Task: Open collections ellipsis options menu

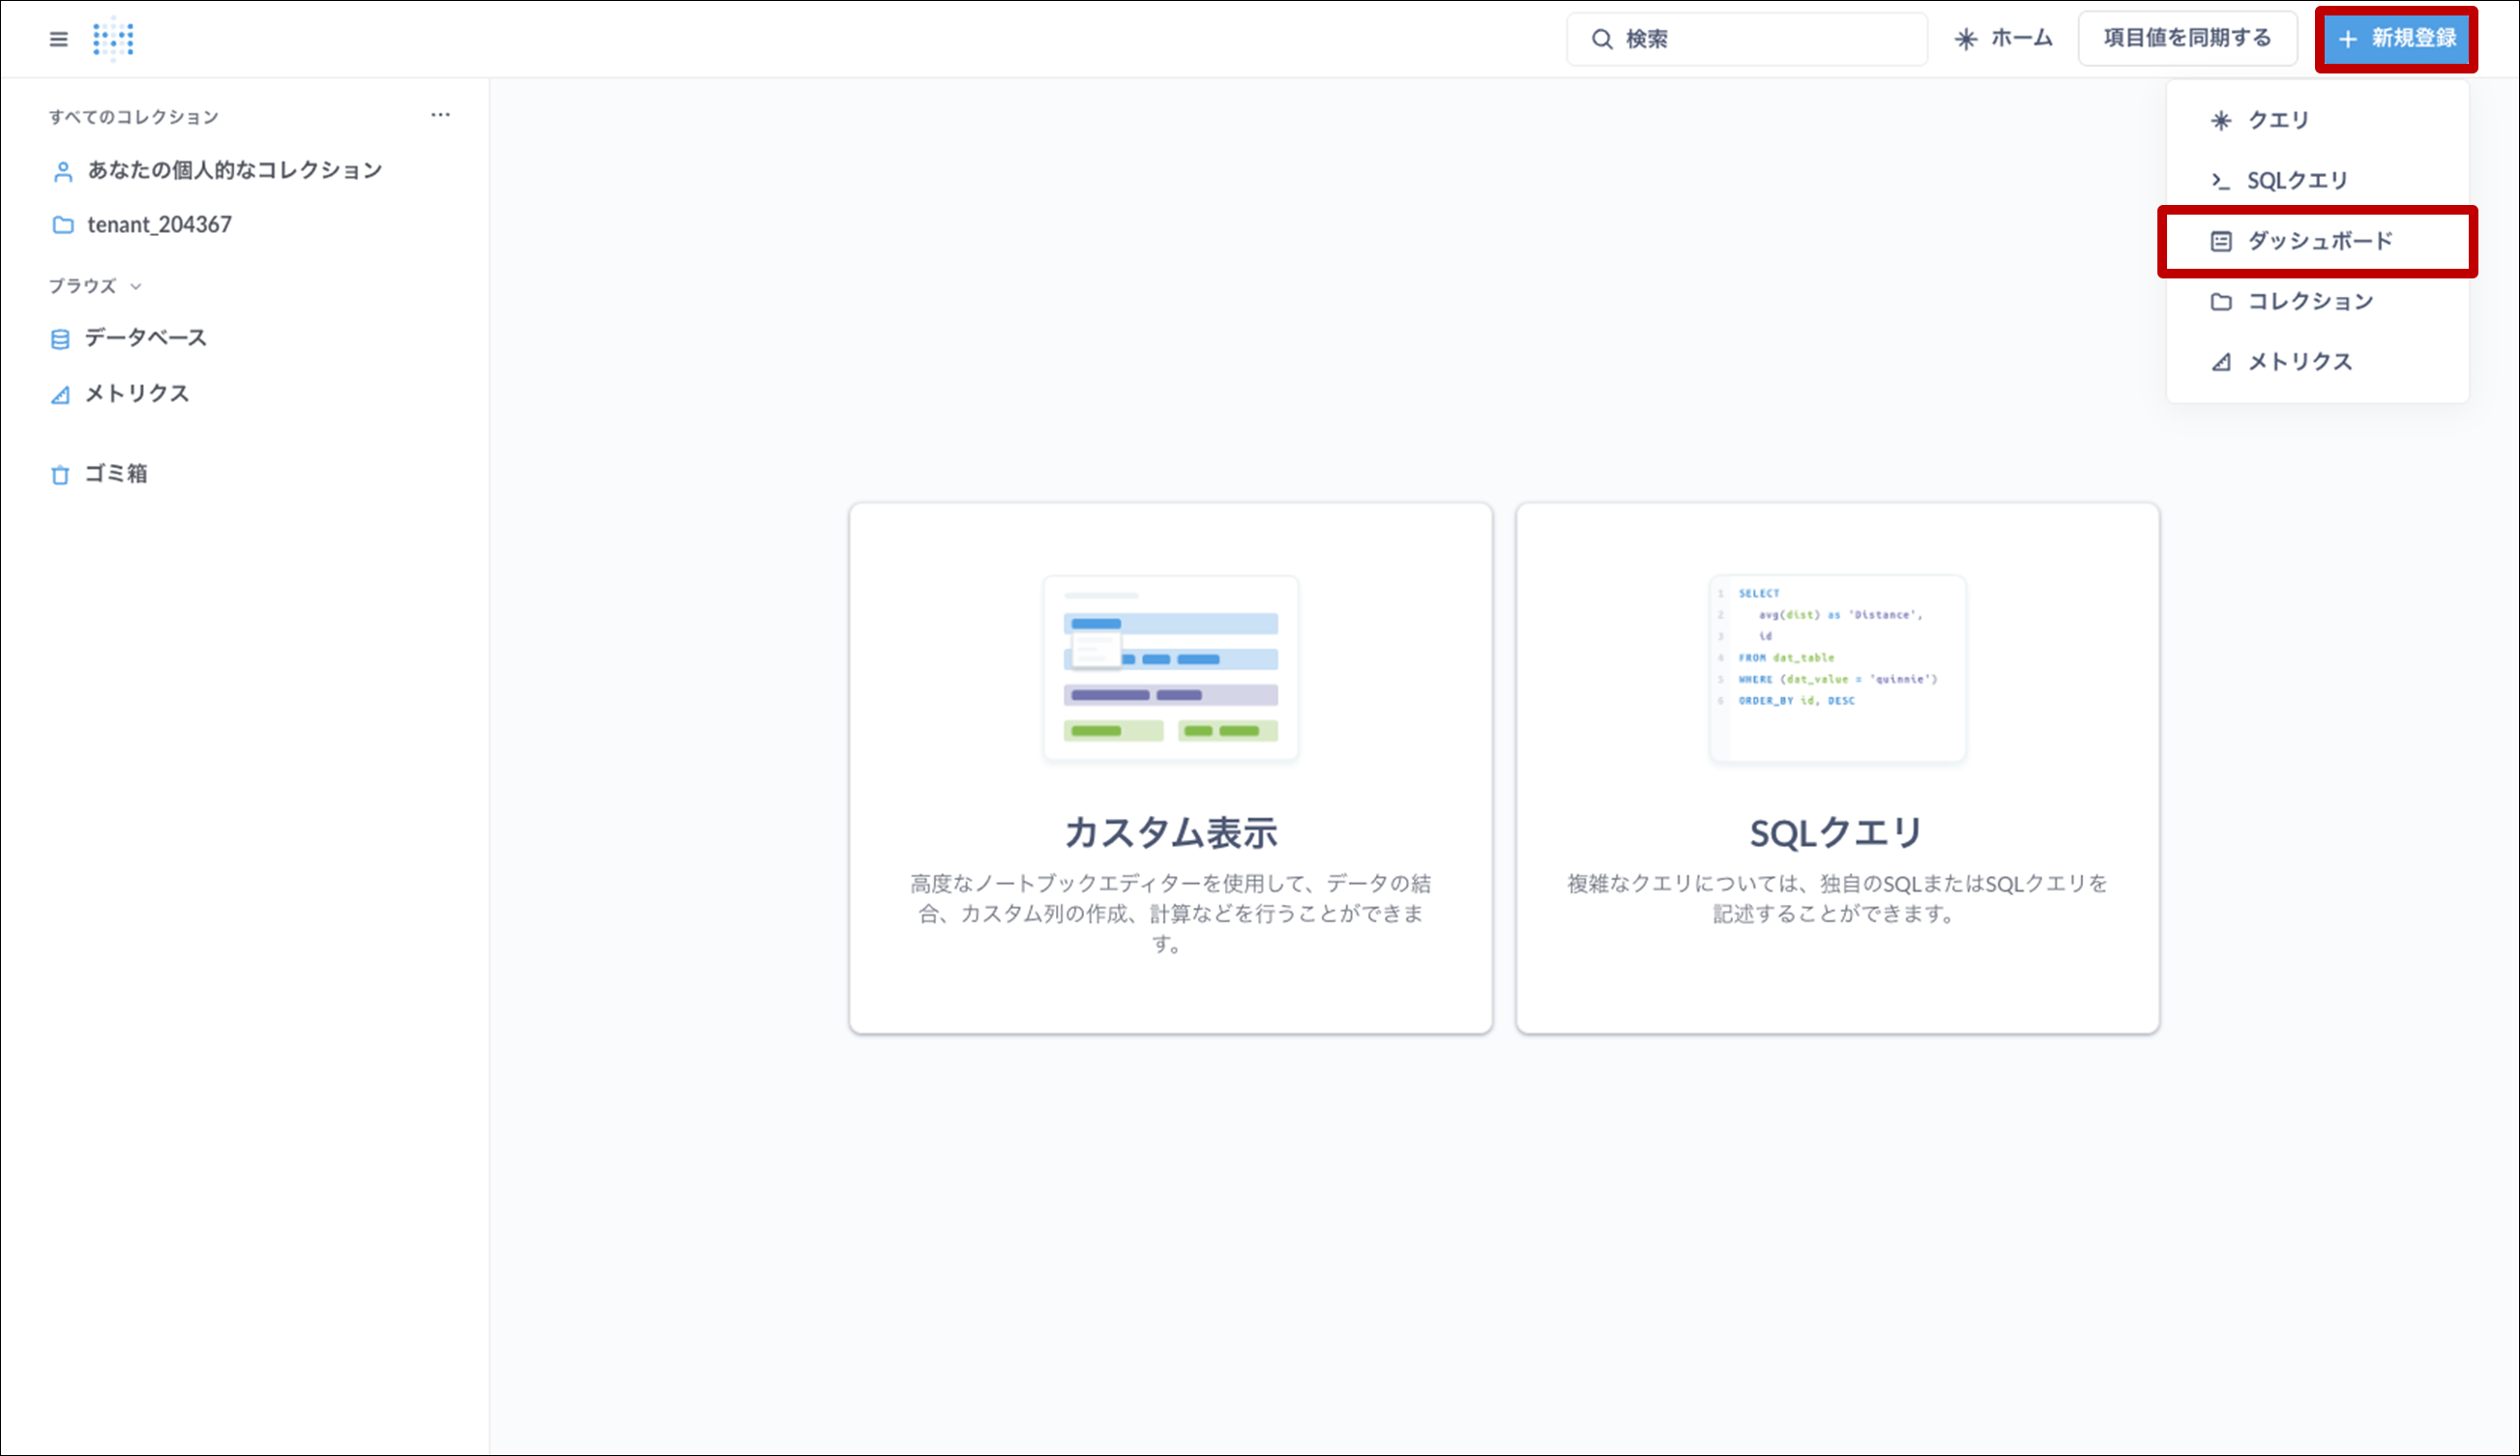Action: (x=440, y=115)
